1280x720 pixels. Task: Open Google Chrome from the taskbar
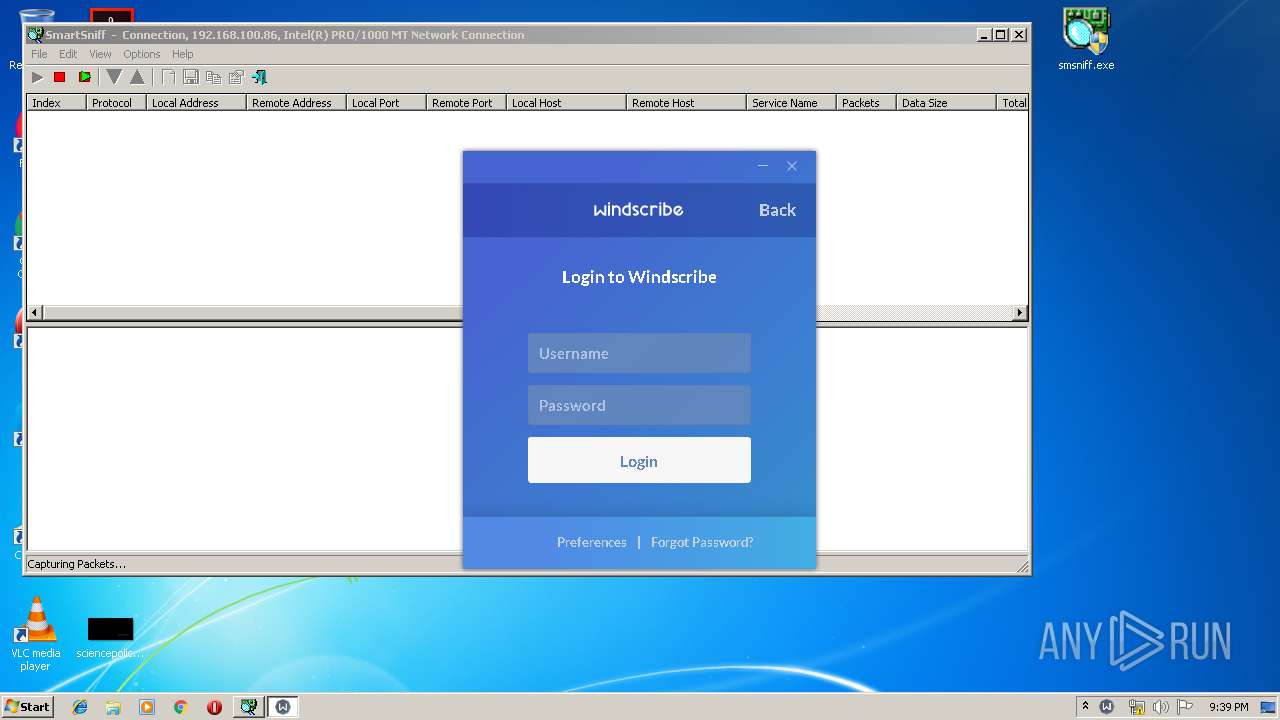180,707
